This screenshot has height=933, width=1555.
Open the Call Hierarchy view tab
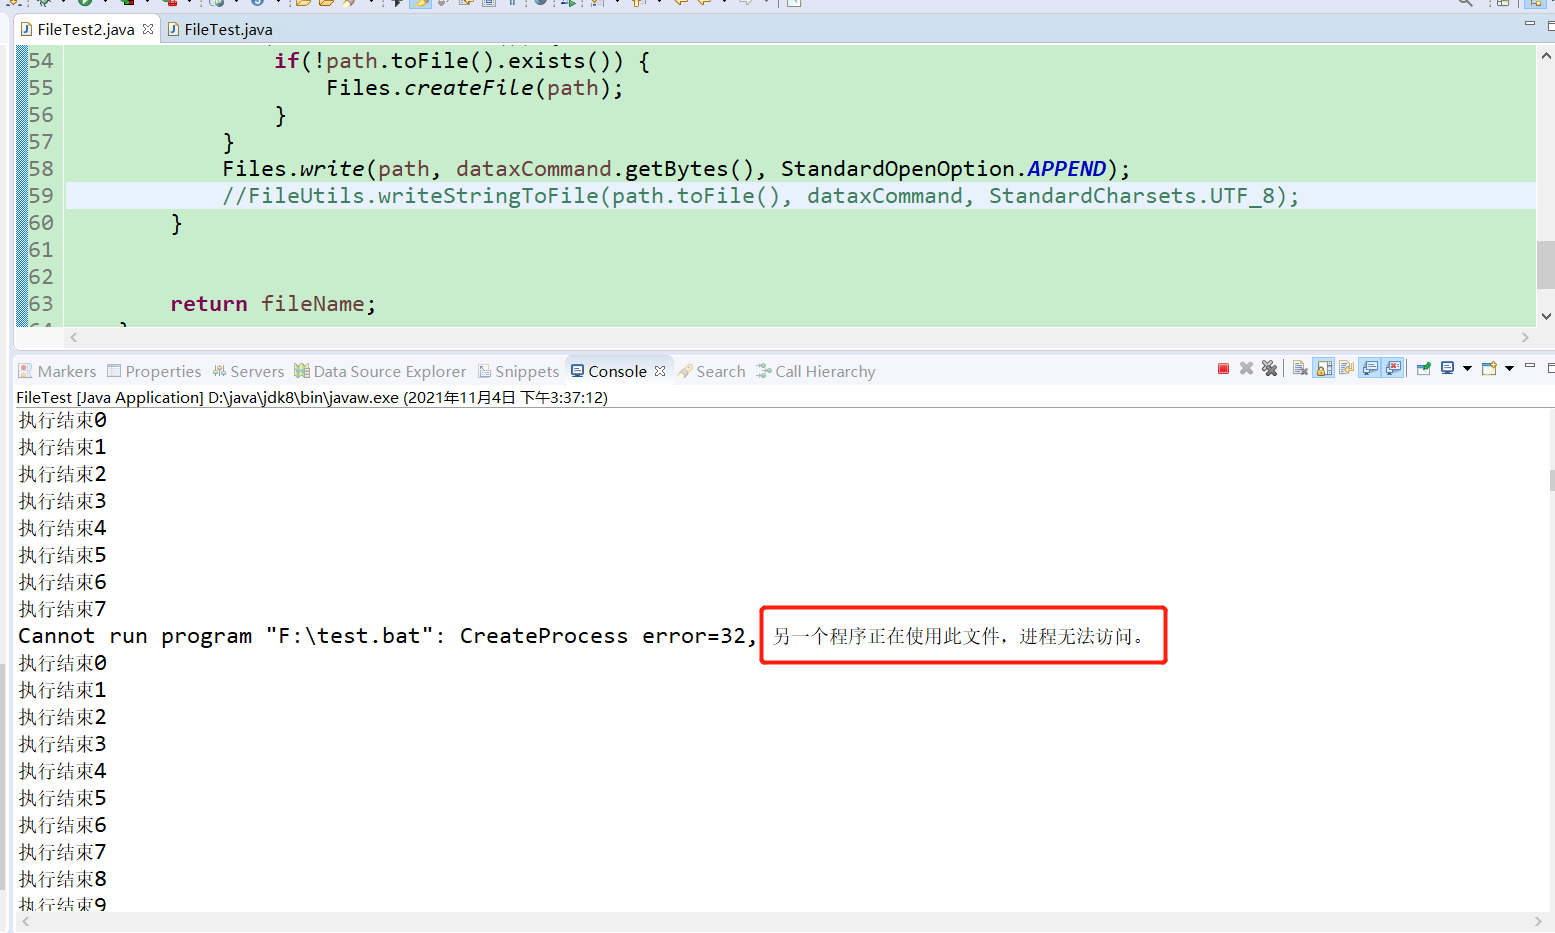(816, 371)
